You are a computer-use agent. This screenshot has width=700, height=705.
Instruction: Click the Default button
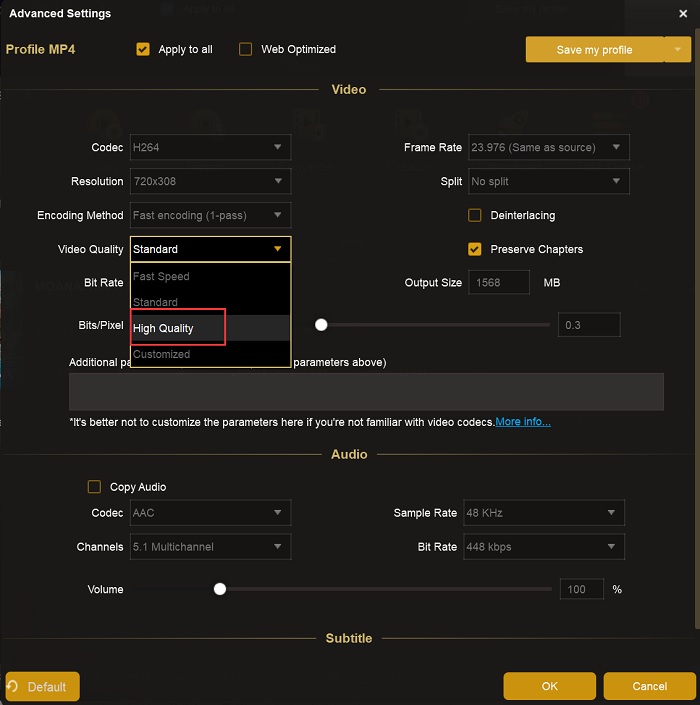pyautogui.click(x=43, y=686)
